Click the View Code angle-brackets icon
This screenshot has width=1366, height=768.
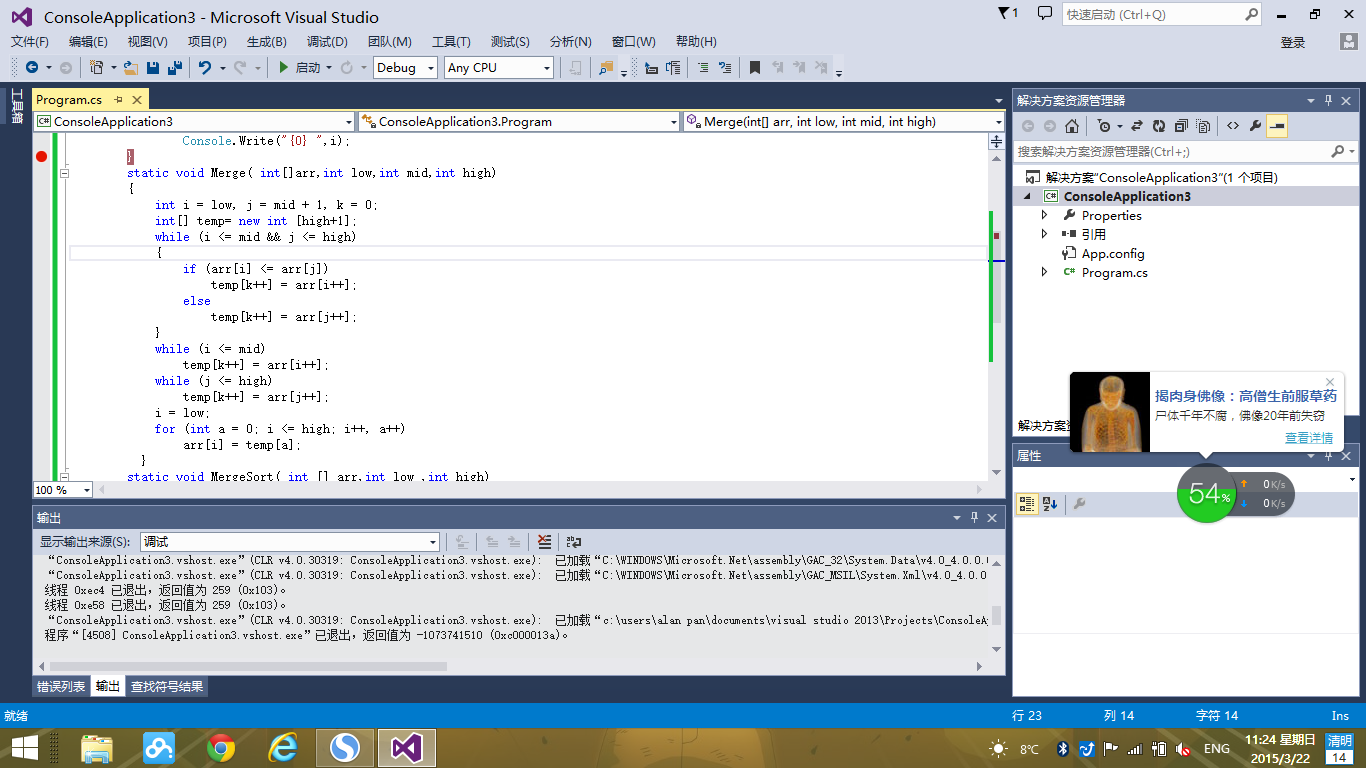pyautogui.click(x=1233, y=126)
